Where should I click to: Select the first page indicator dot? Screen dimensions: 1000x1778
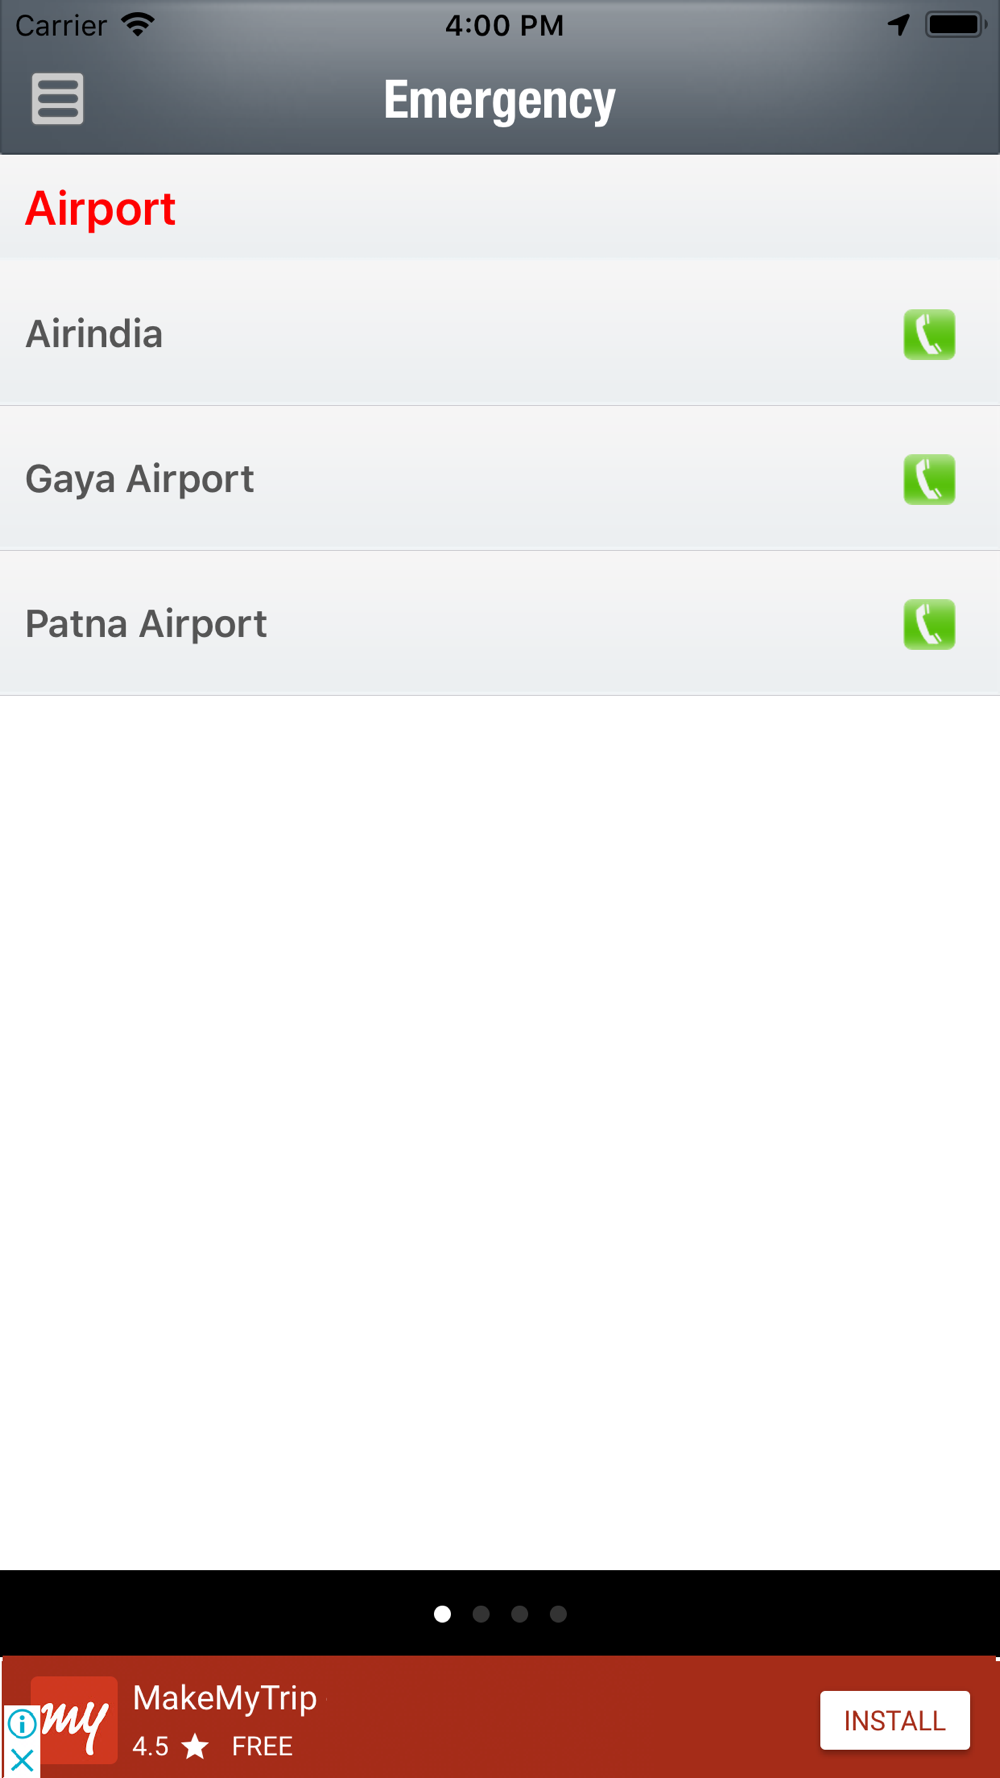(x=442, y=1614)
